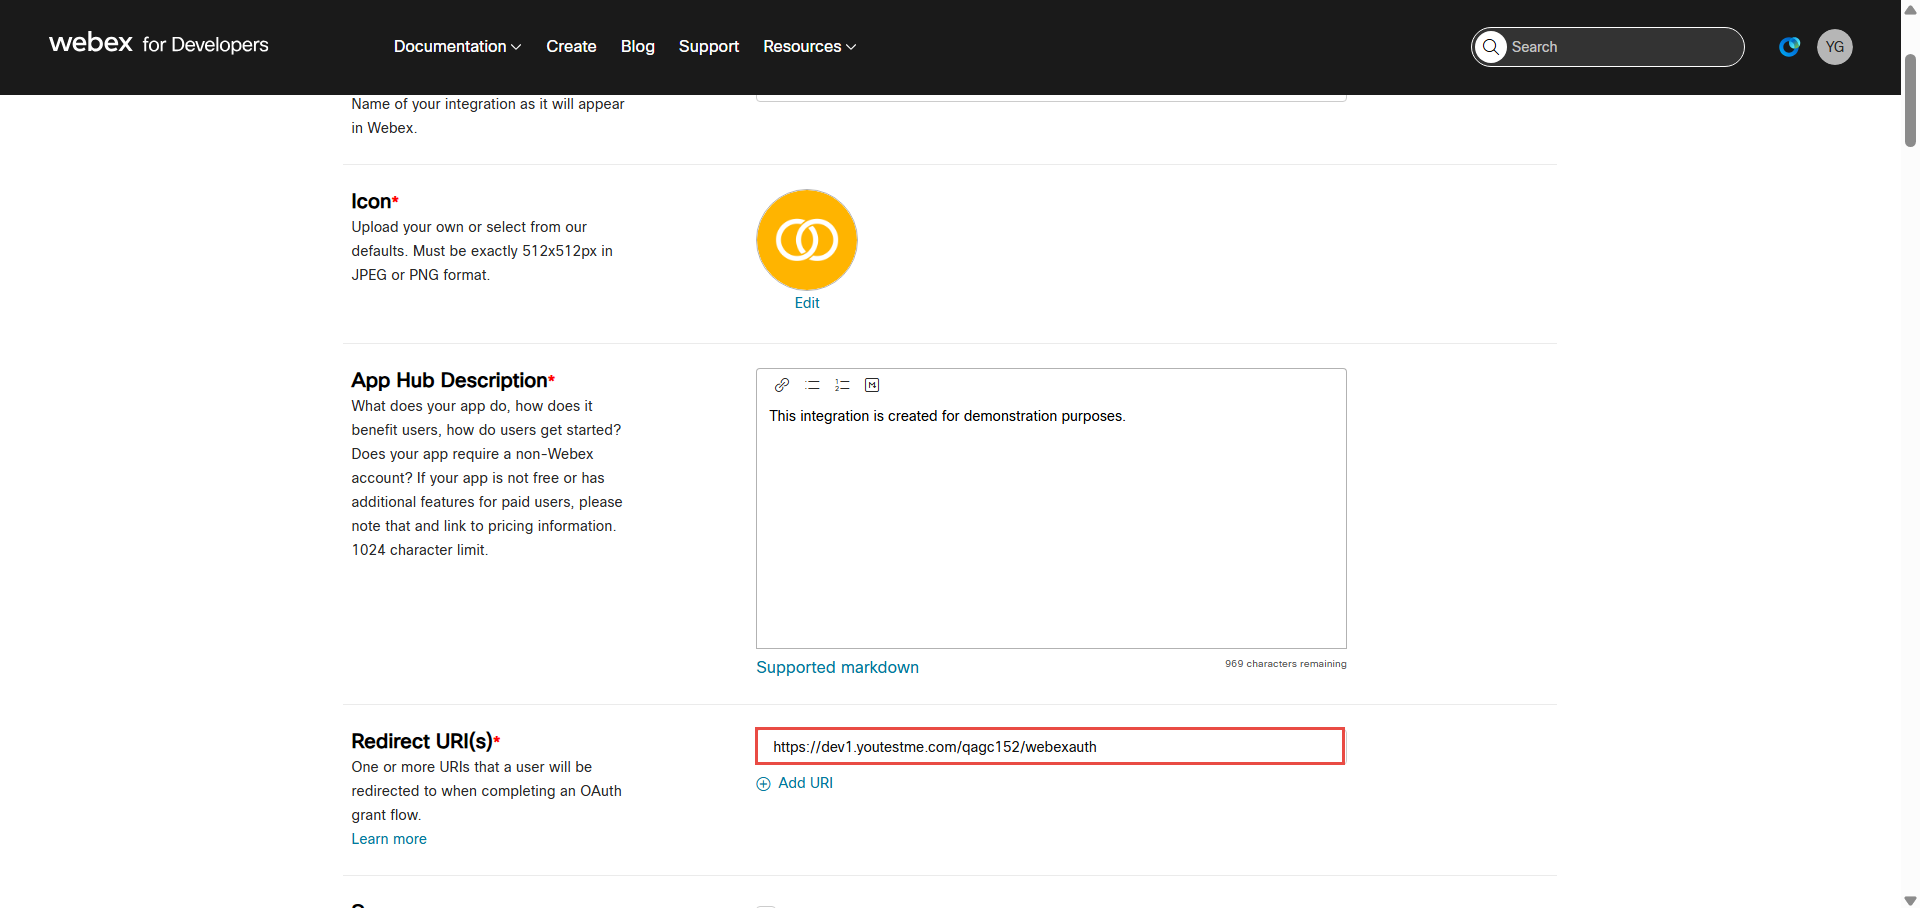Open the Support page
The image size is (1920, 908).
(708, 47)
